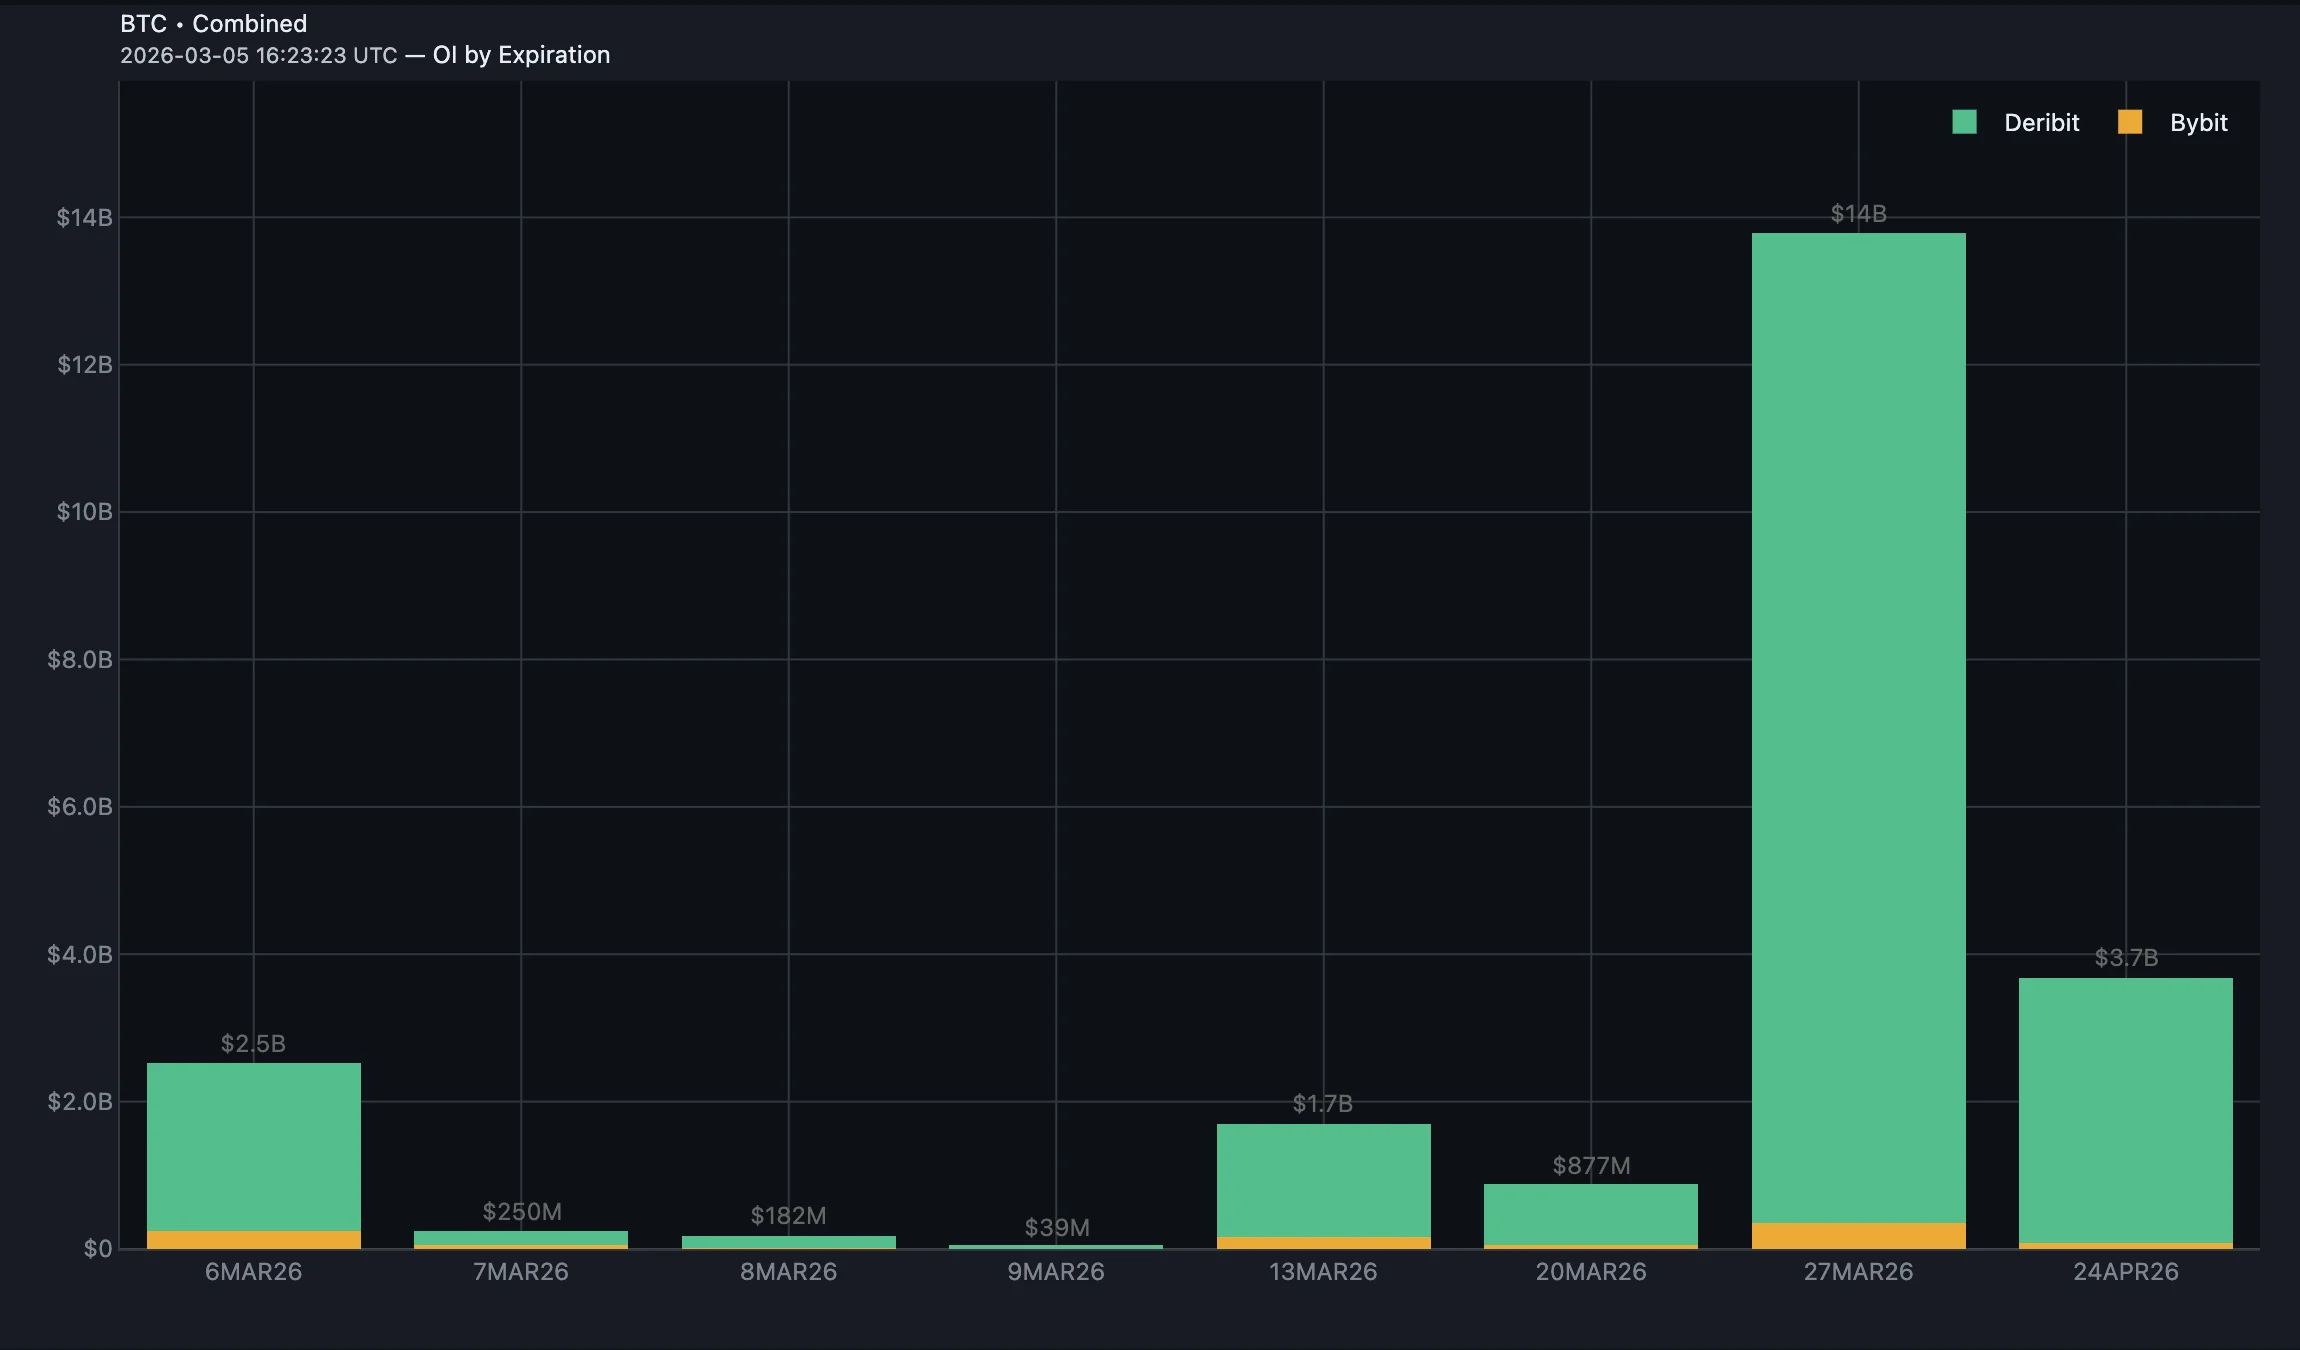Click the 27MAR26 x-axis label

click(x=1858, y=1272)
